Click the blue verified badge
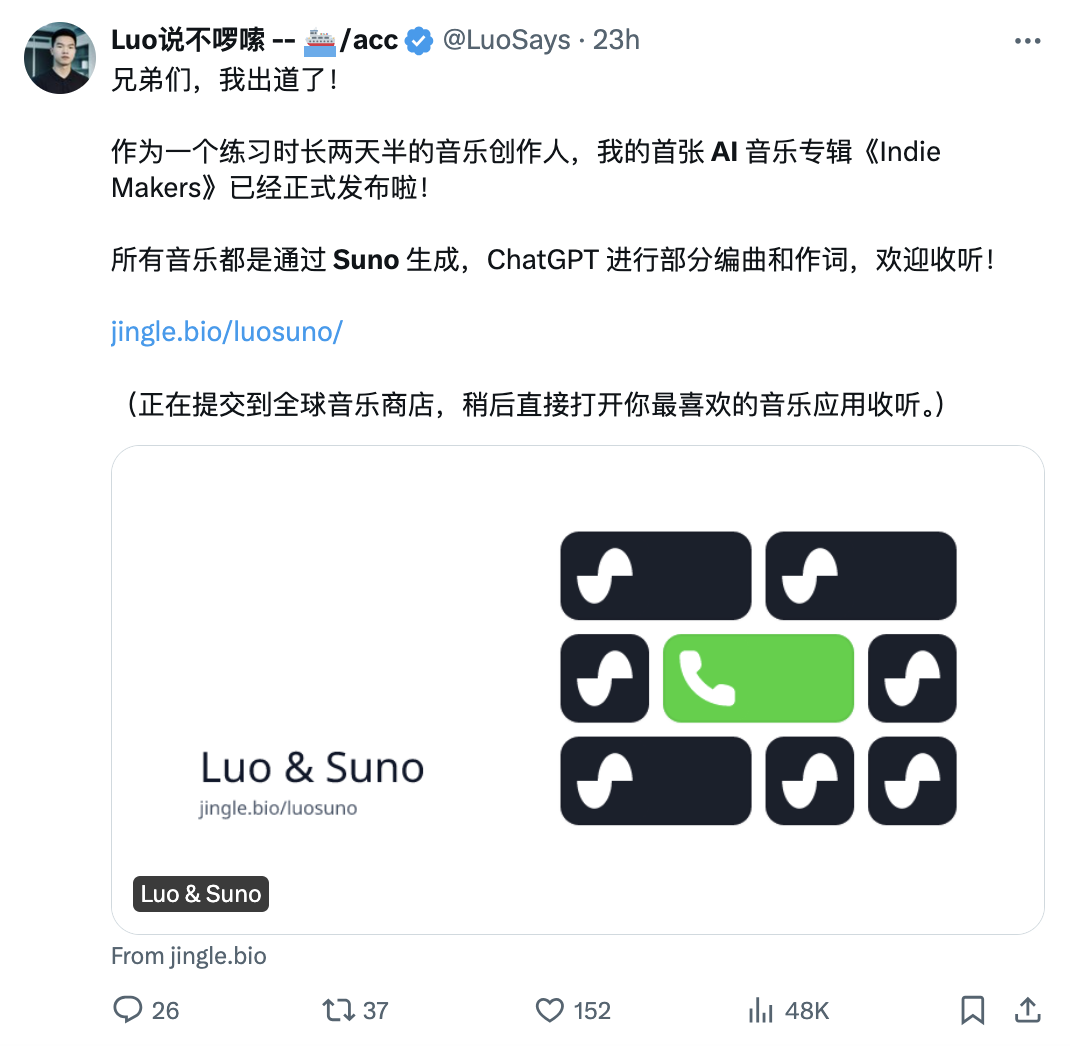This screenshot has width=1070, height=1046. [419, 40]
